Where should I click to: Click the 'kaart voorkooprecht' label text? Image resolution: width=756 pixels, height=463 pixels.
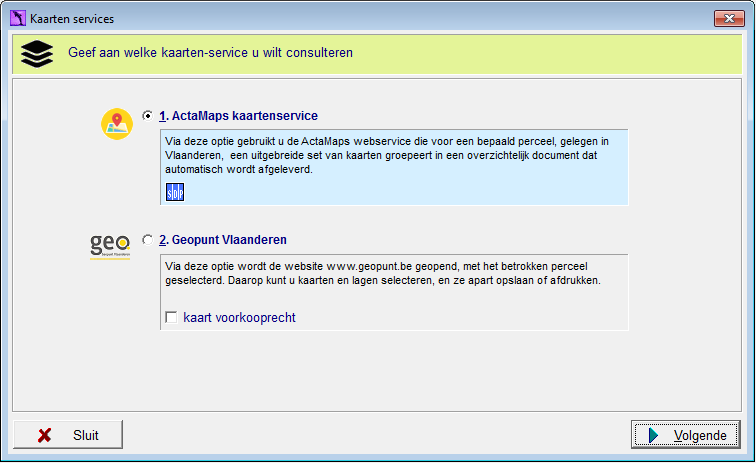pyautogui.click(x=240, y=317)
